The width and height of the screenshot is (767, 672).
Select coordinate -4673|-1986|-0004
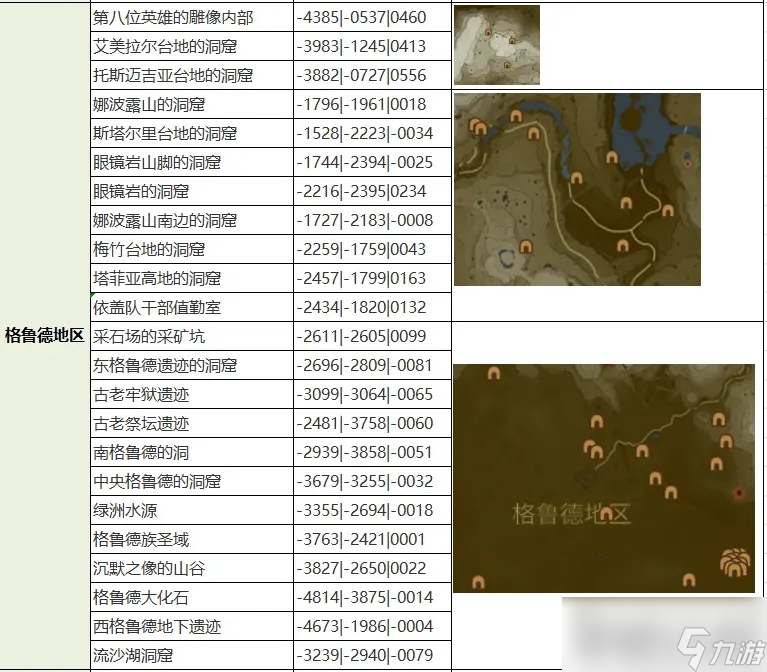[364, 627]
